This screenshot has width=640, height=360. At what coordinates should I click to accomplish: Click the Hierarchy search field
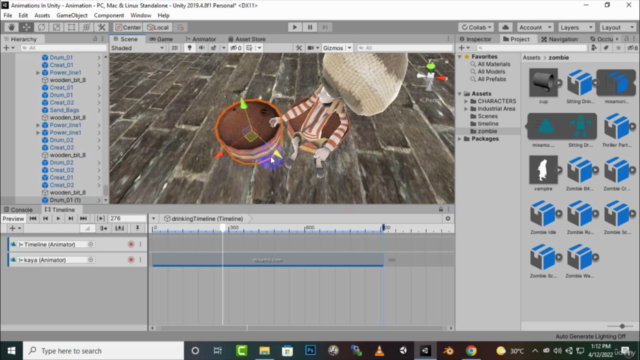point(63,48)
